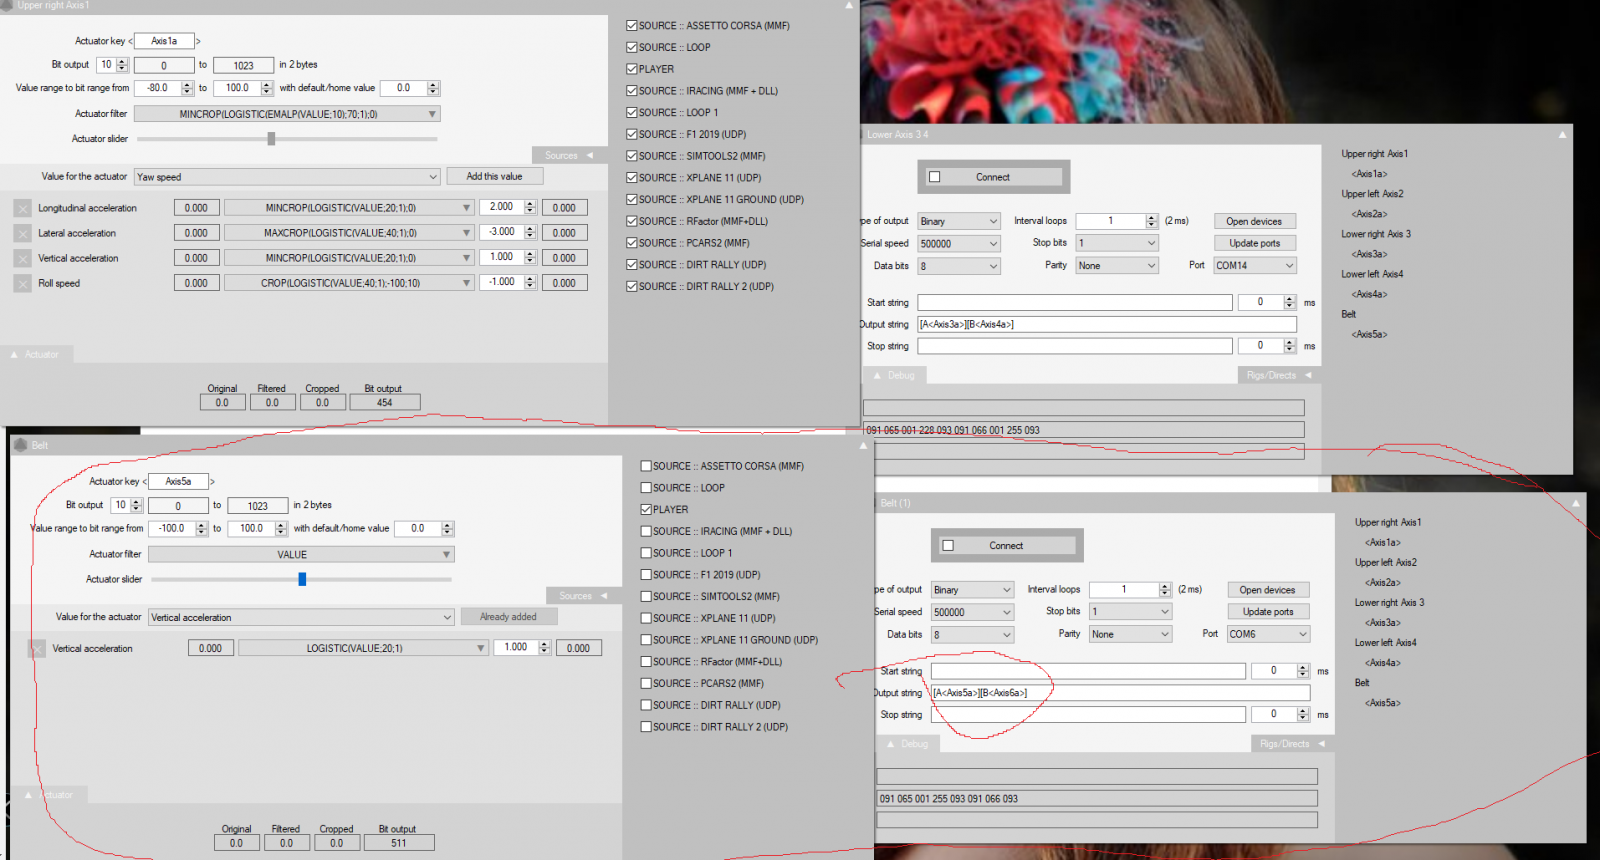
Task: Remove the Longitudinal acceleration value row
Action: (22, 208)
